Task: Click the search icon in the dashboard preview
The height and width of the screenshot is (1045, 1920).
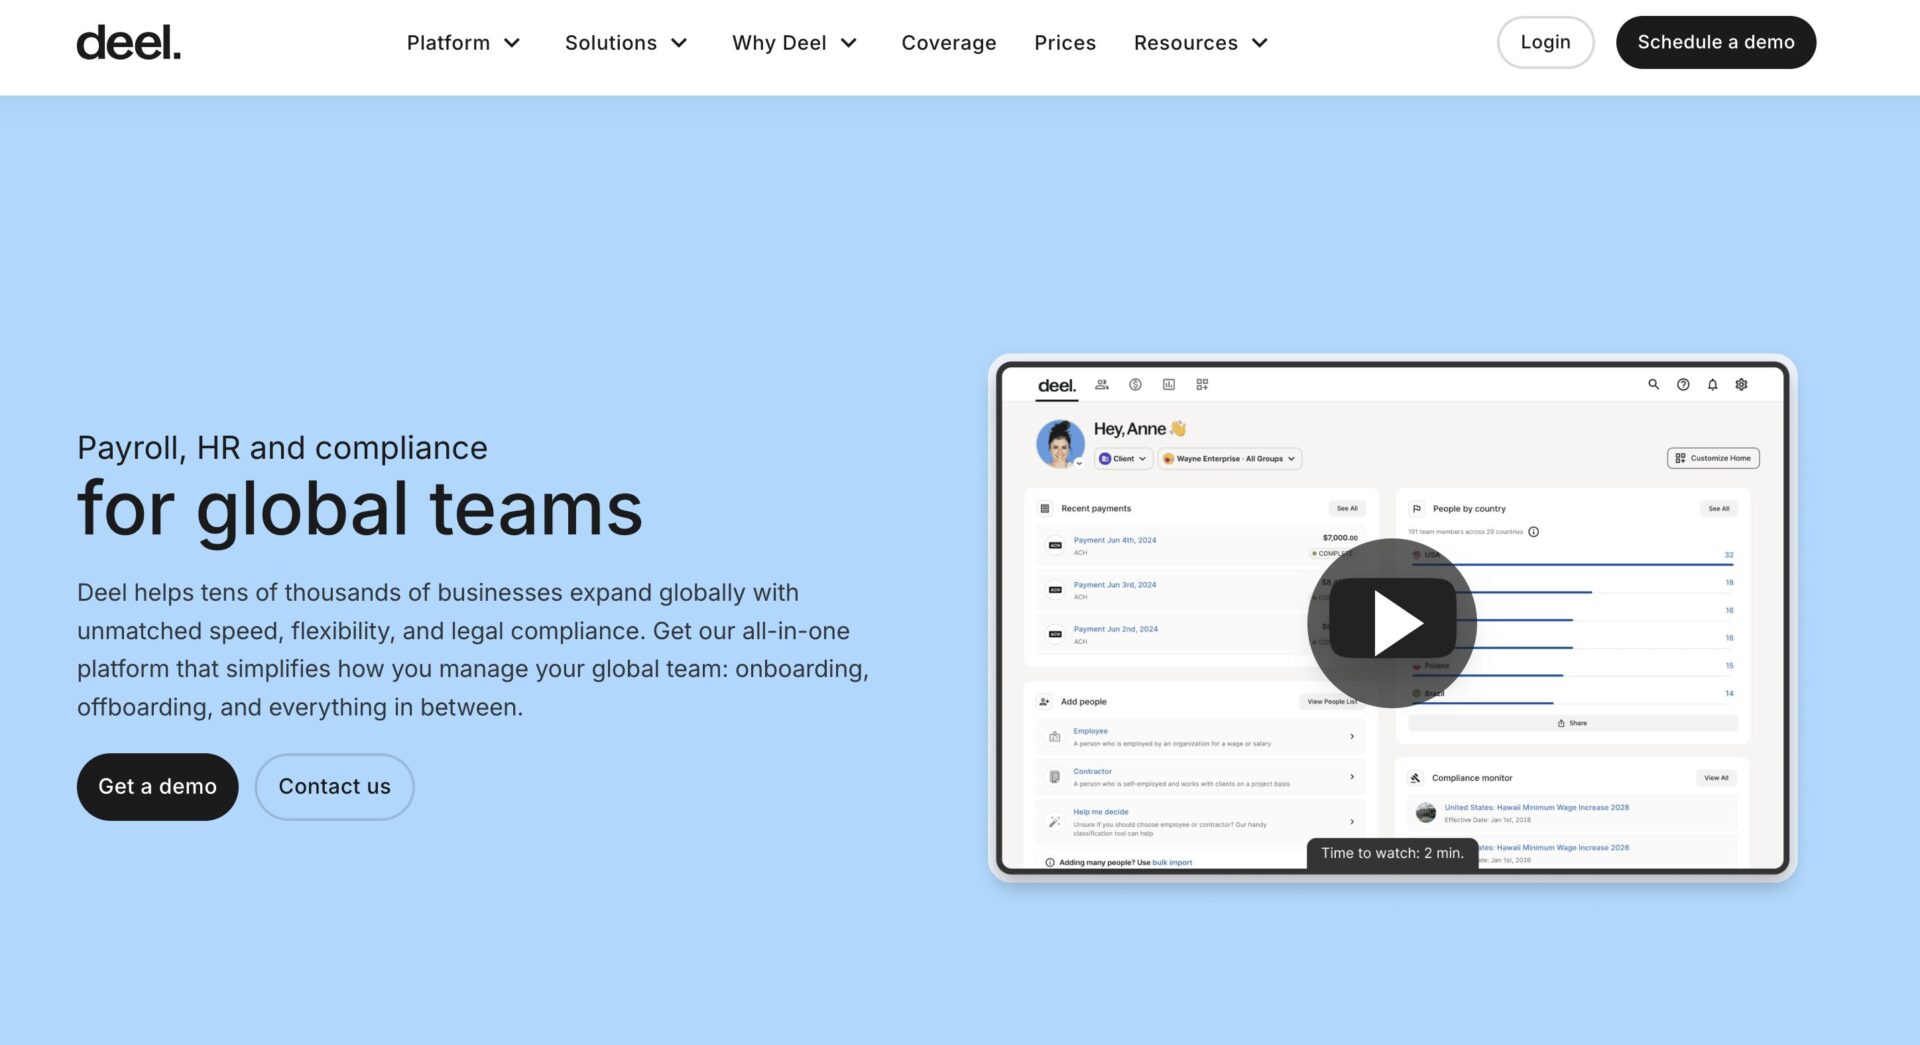Action: [1653, 384]
